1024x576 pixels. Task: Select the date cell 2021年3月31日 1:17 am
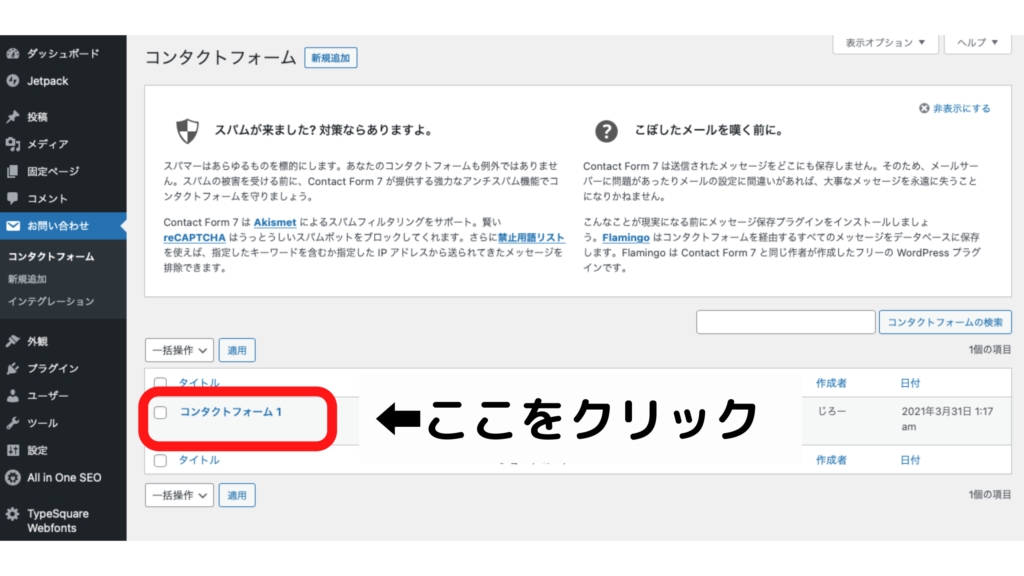947,419
